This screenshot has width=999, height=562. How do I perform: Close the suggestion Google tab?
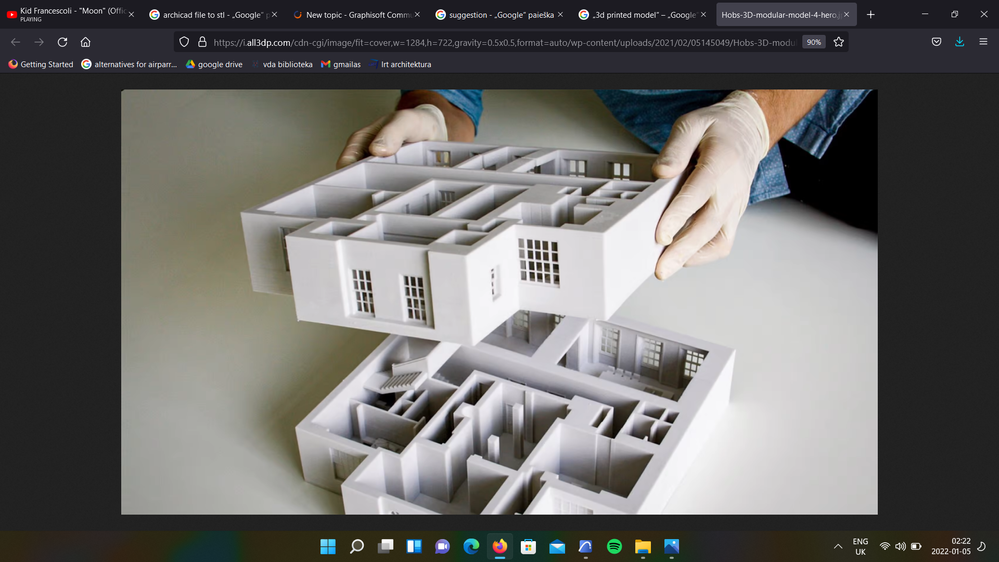(560, 14)
